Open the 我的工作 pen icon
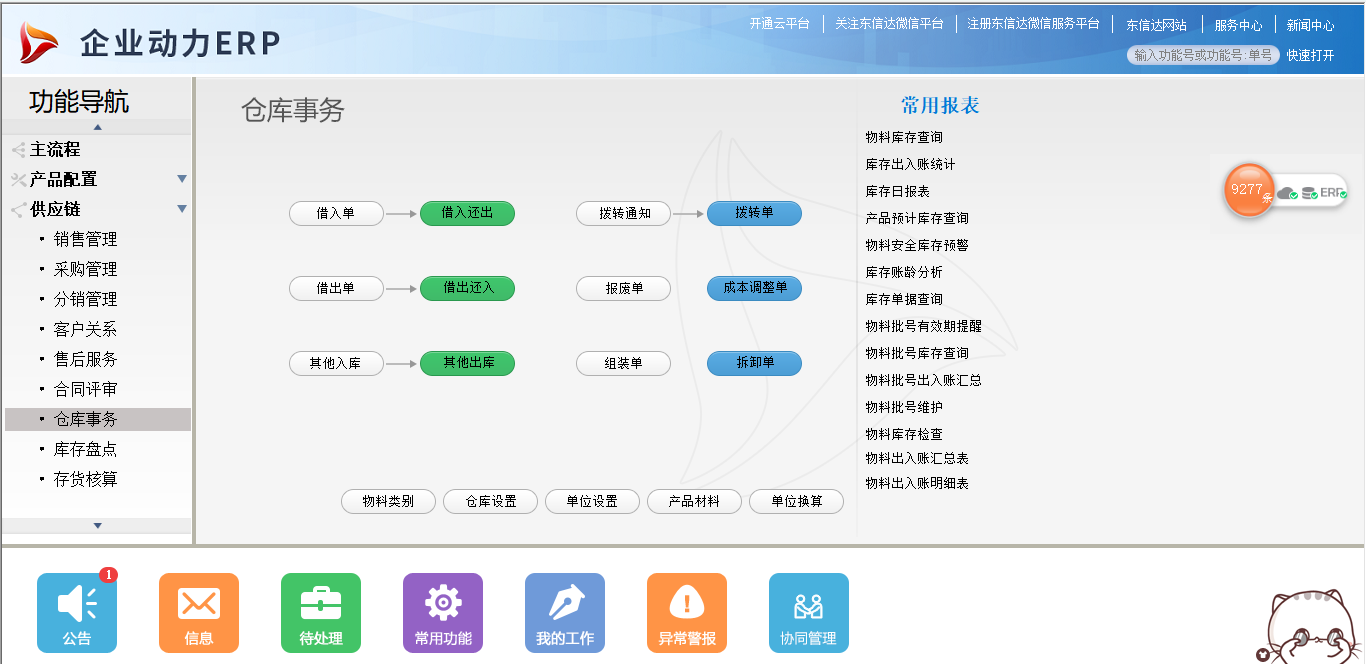1366x664 pixels. coord(564,612)
